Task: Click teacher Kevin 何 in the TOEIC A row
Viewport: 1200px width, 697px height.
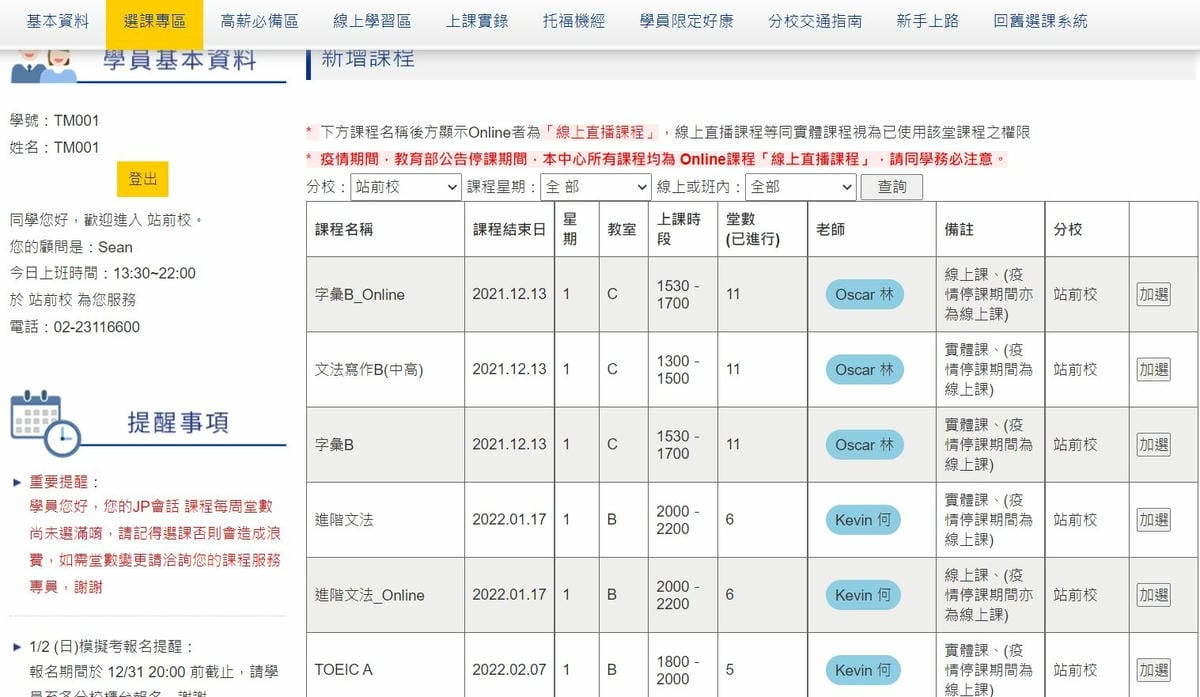Action: click(863, 669)
